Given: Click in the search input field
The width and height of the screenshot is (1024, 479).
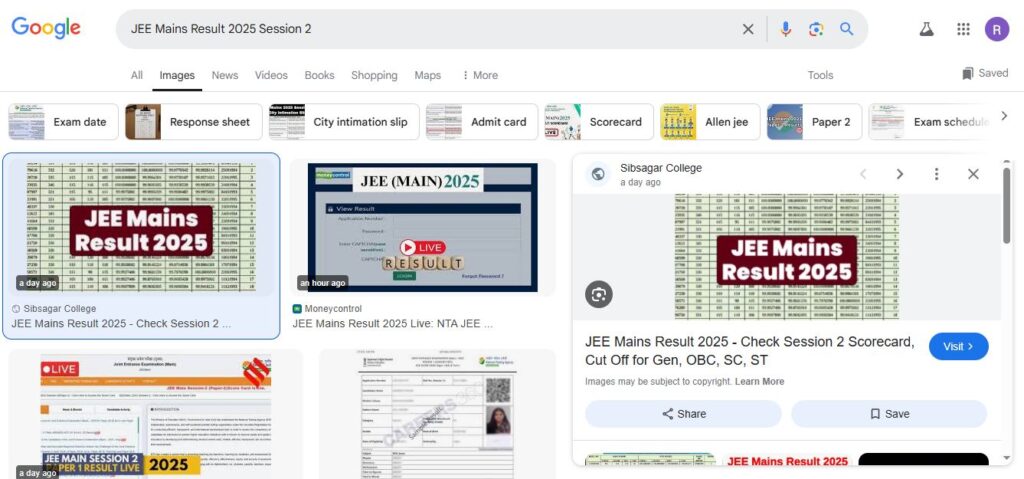Looking at the screenshot, I should pyautogui.click(x=431, y=29).
